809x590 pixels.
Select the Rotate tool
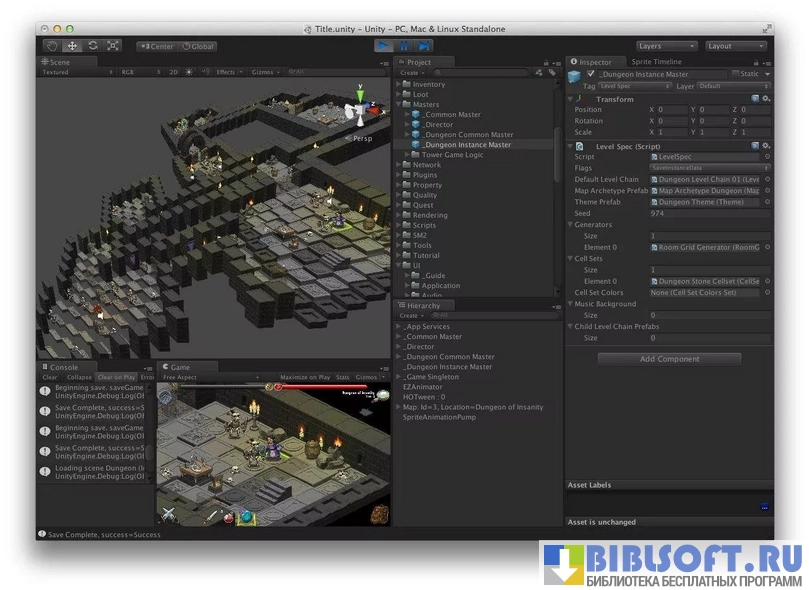point(92,46)
